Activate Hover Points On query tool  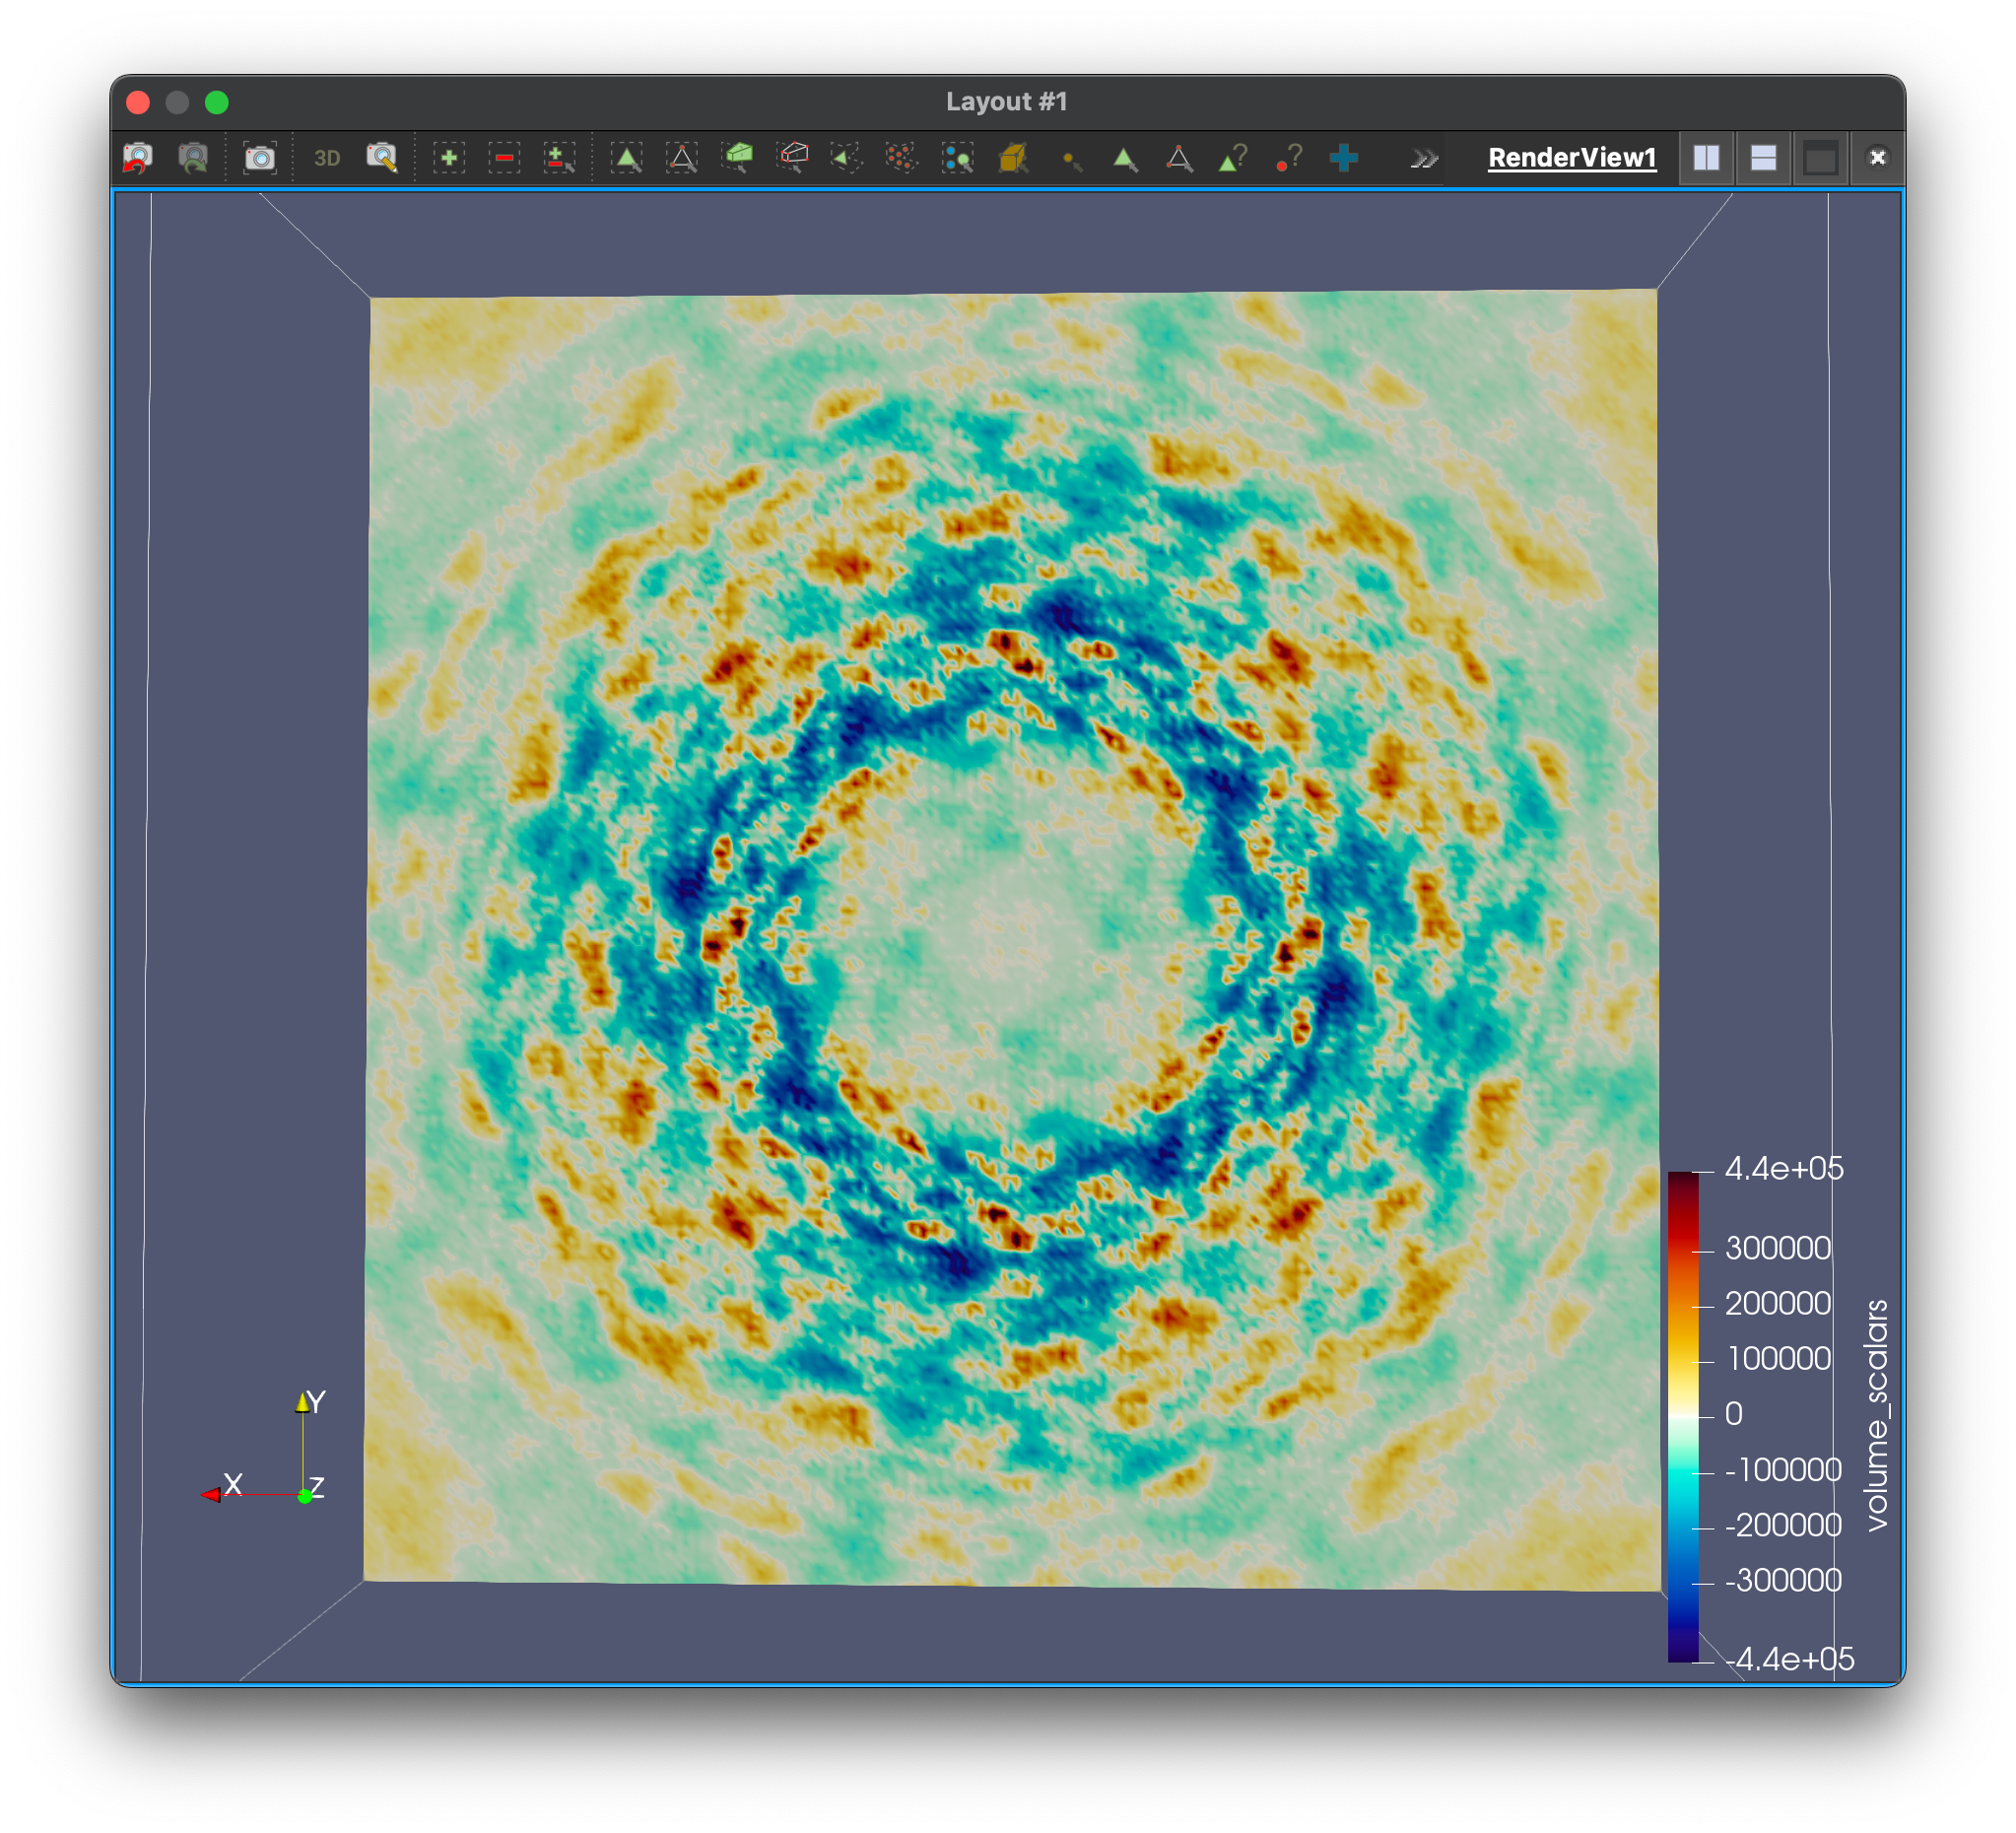(x=1289, y=157)
